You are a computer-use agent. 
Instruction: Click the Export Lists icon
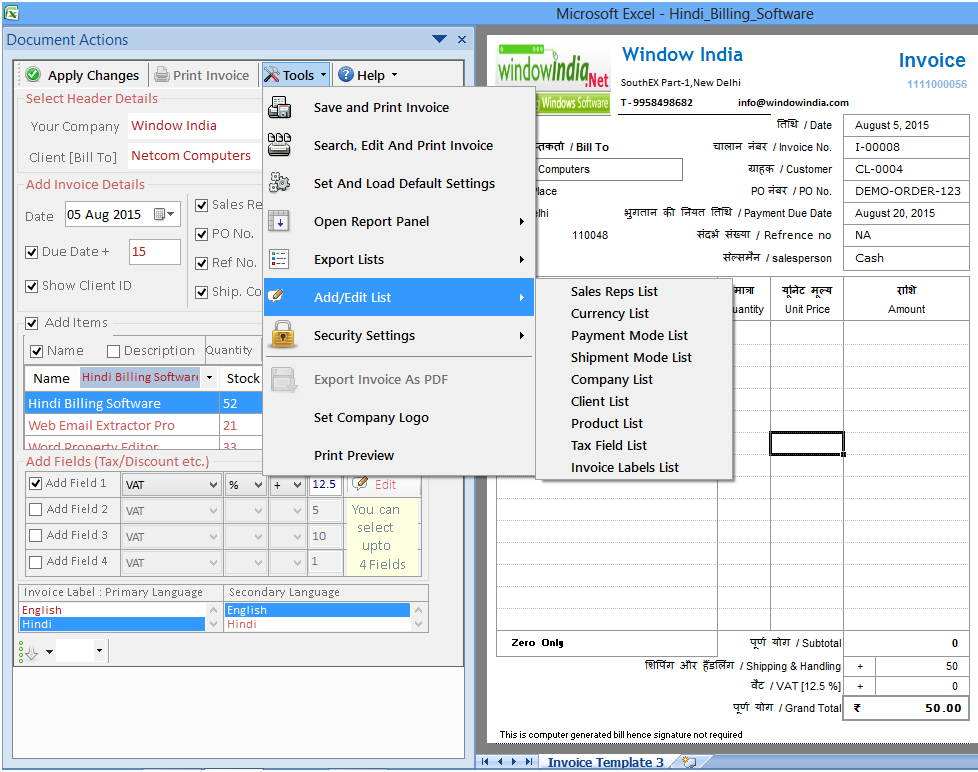(279, 259)
